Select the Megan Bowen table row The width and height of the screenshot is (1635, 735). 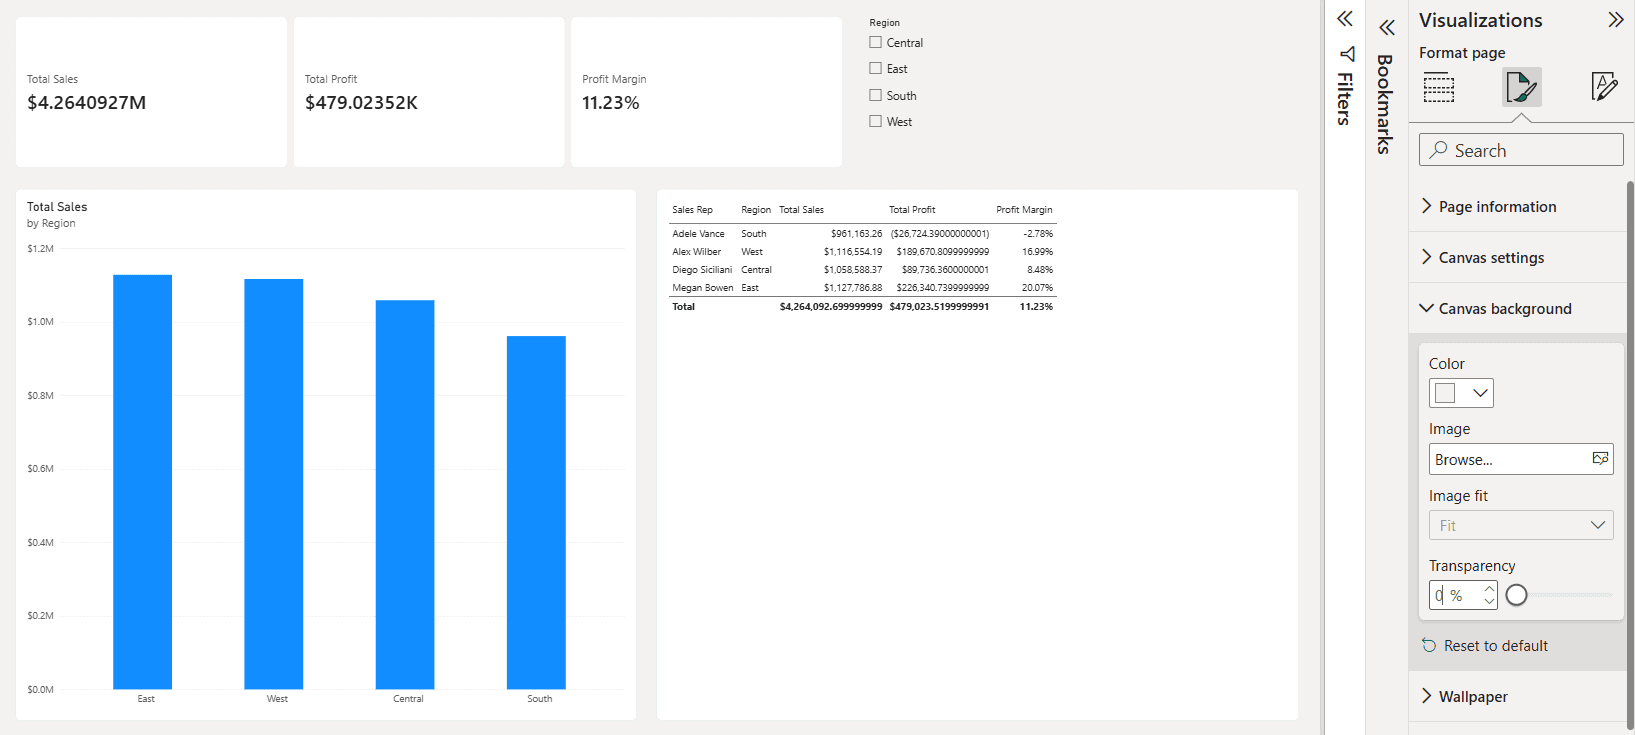(862, 287)
